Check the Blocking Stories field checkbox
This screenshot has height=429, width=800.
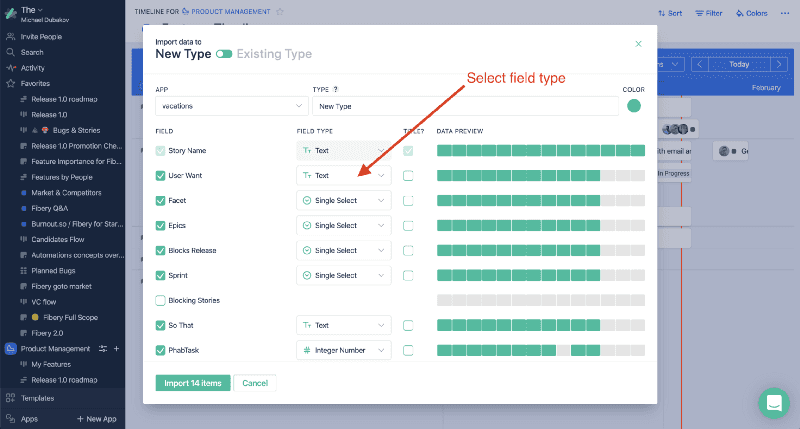(x=160, y=300)
